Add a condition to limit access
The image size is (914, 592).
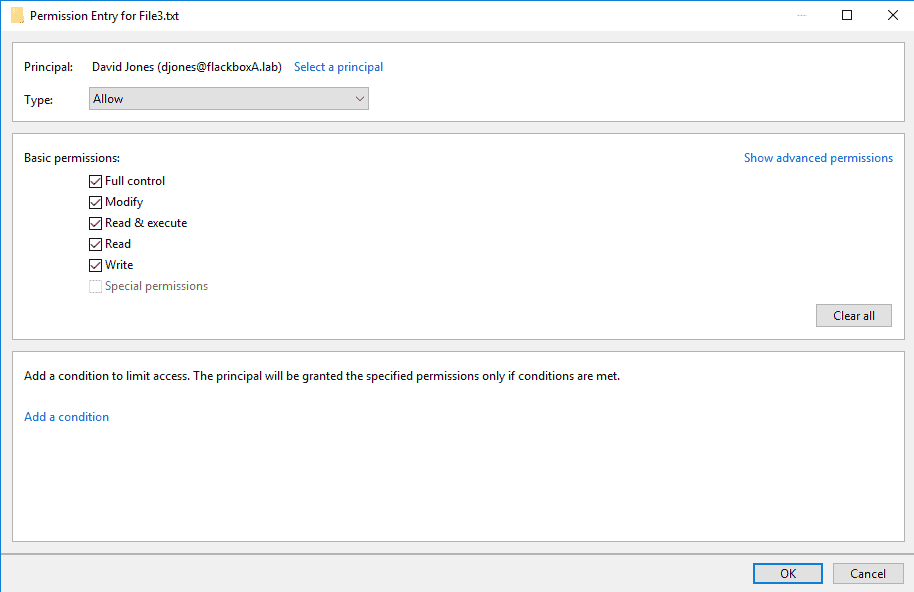click(x=66, y=417)
